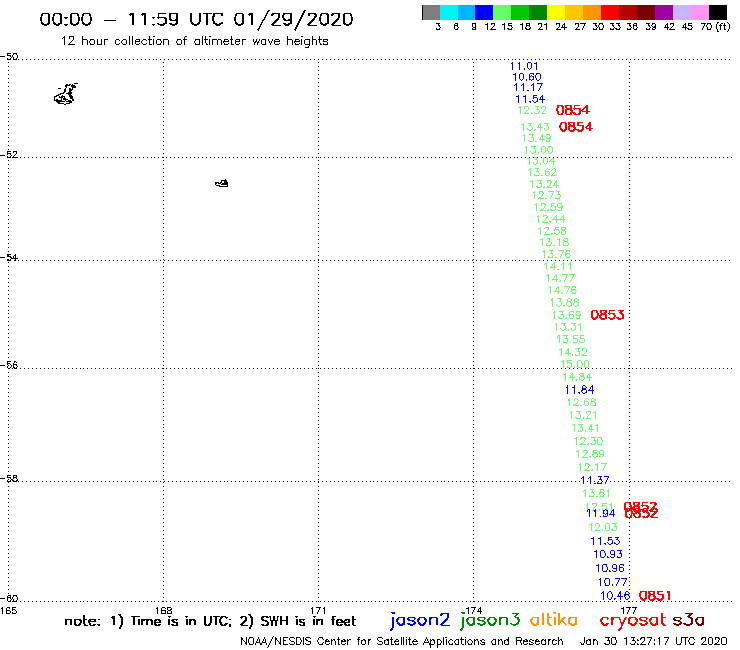The width and height of the screenshot is (740, 650).
Task: Select the dark blue legend swatch
Action: (484, 13)
